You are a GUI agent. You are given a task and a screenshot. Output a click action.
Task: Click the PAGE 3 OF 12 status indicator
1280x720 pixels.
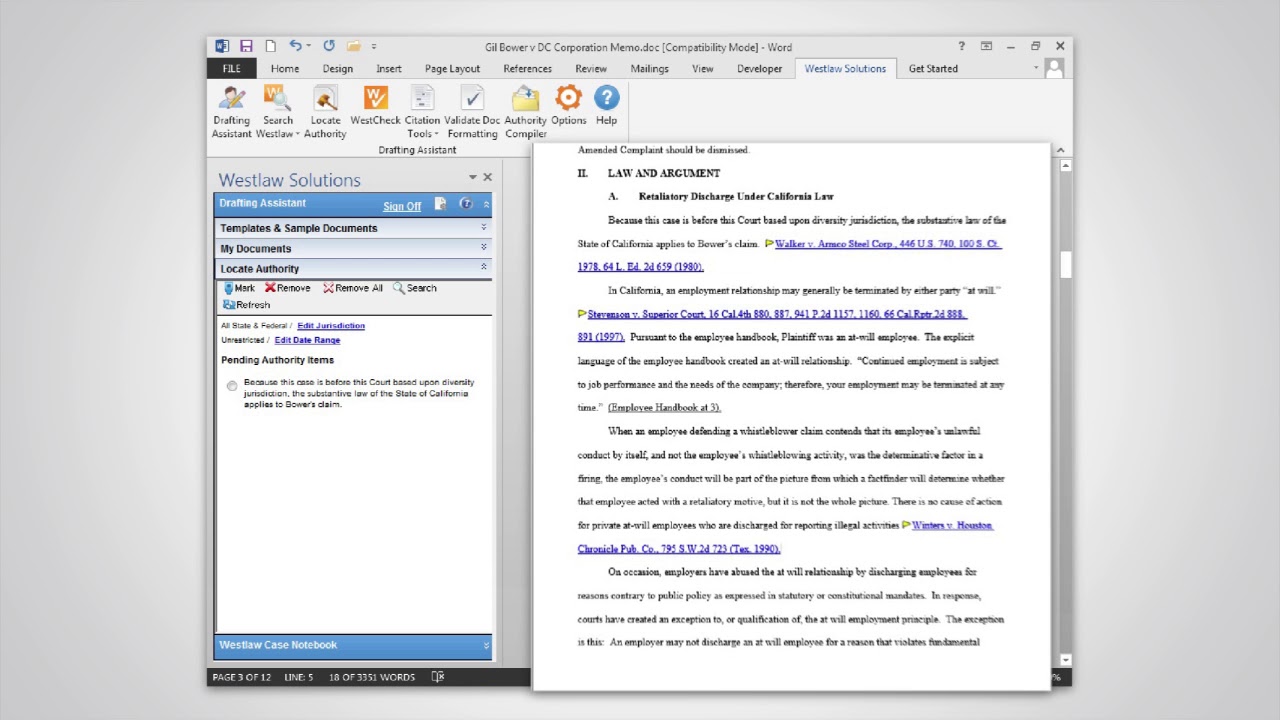241,677
